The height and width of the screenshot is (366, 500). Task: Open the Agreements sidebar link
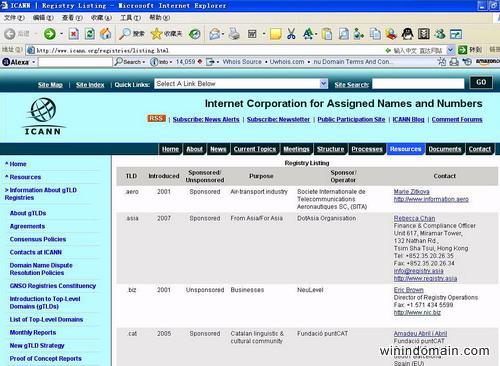27,226
